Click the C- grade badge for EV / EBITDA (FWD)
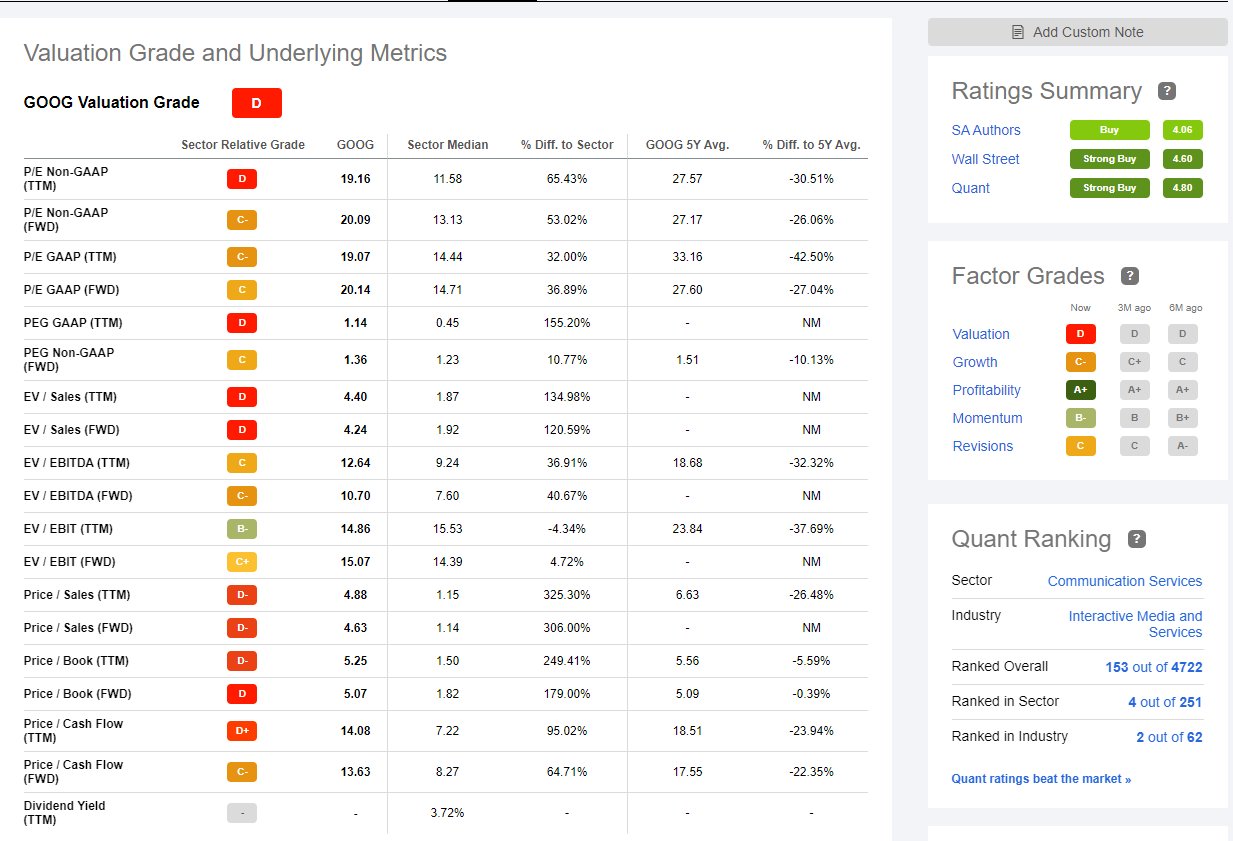1233x841 pixels. point(242,496)
